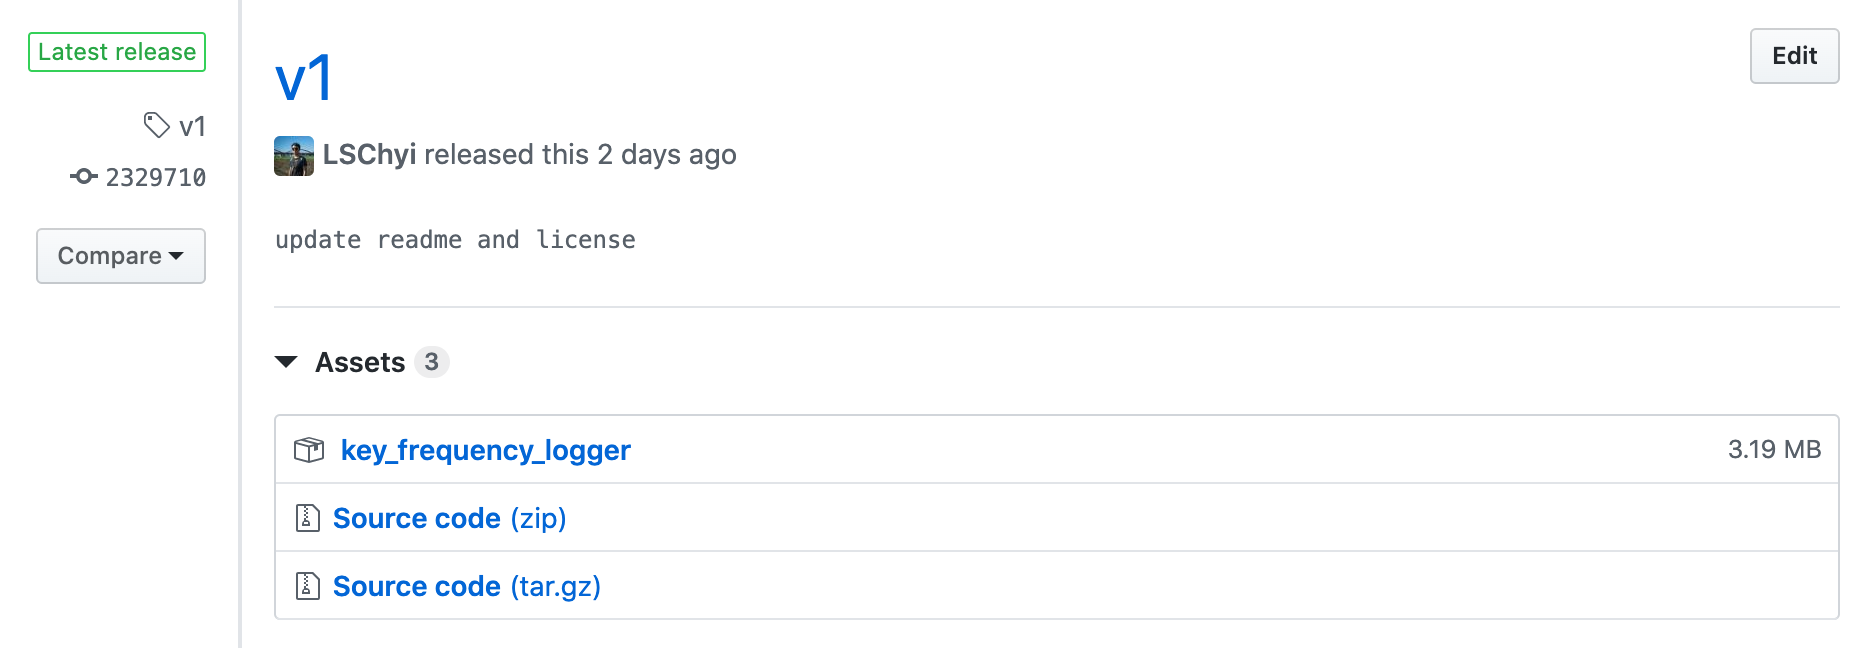
Task: Click the tag icon beside v1
Action: coord(157,125)
